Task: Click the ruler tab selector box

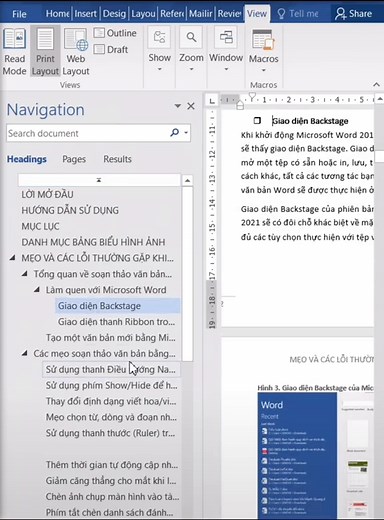Action: [212, 100]
